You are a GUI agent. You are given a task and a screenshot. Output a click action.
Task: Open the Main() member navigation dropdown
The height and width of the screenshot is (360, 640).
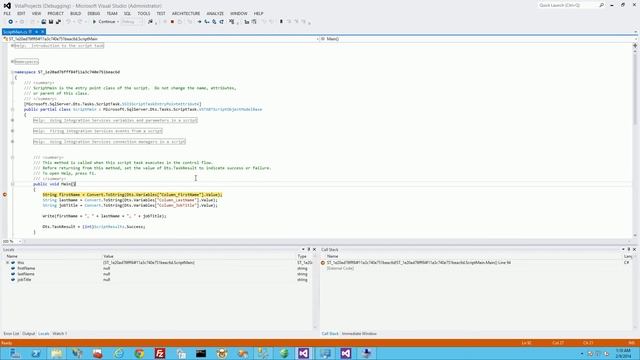point(478,39)
